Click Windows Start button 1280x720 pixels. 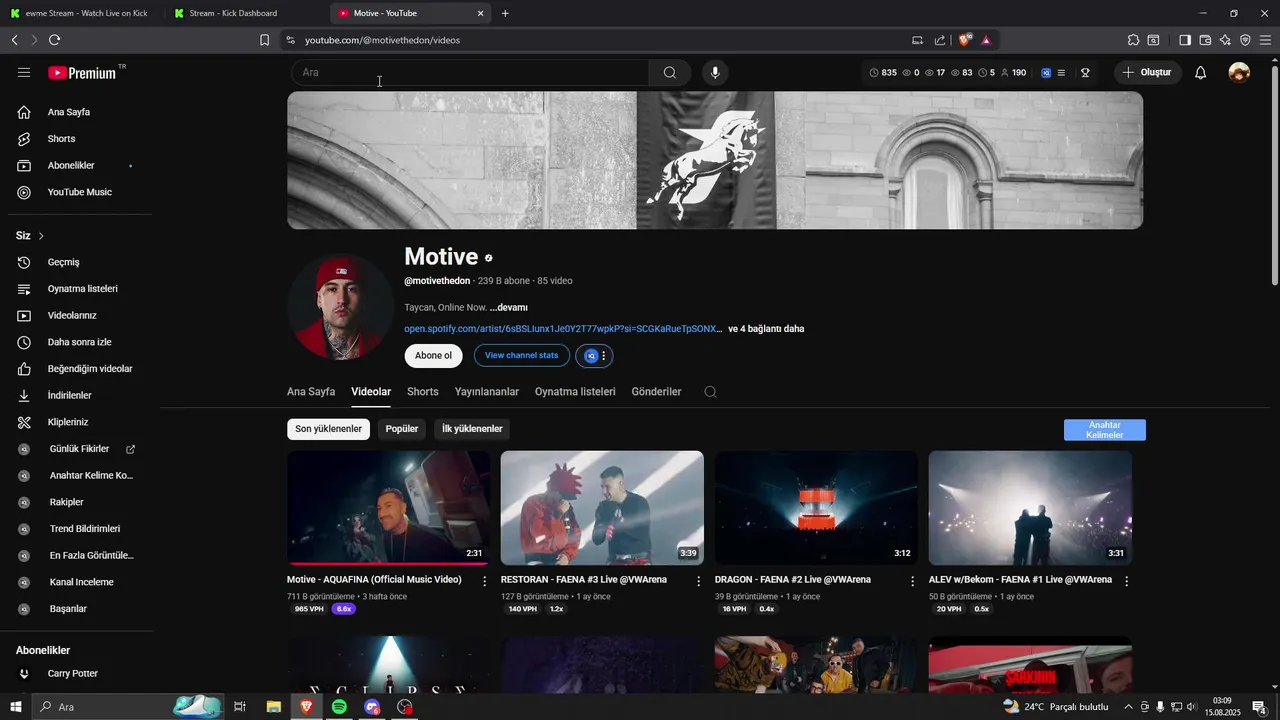(15, 707)
